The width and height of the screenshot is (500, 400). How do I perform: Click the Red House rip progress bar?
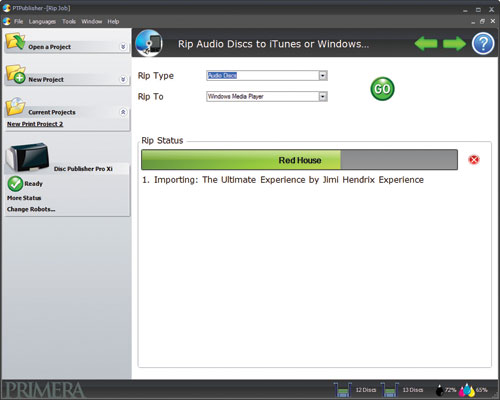[299, 160]
